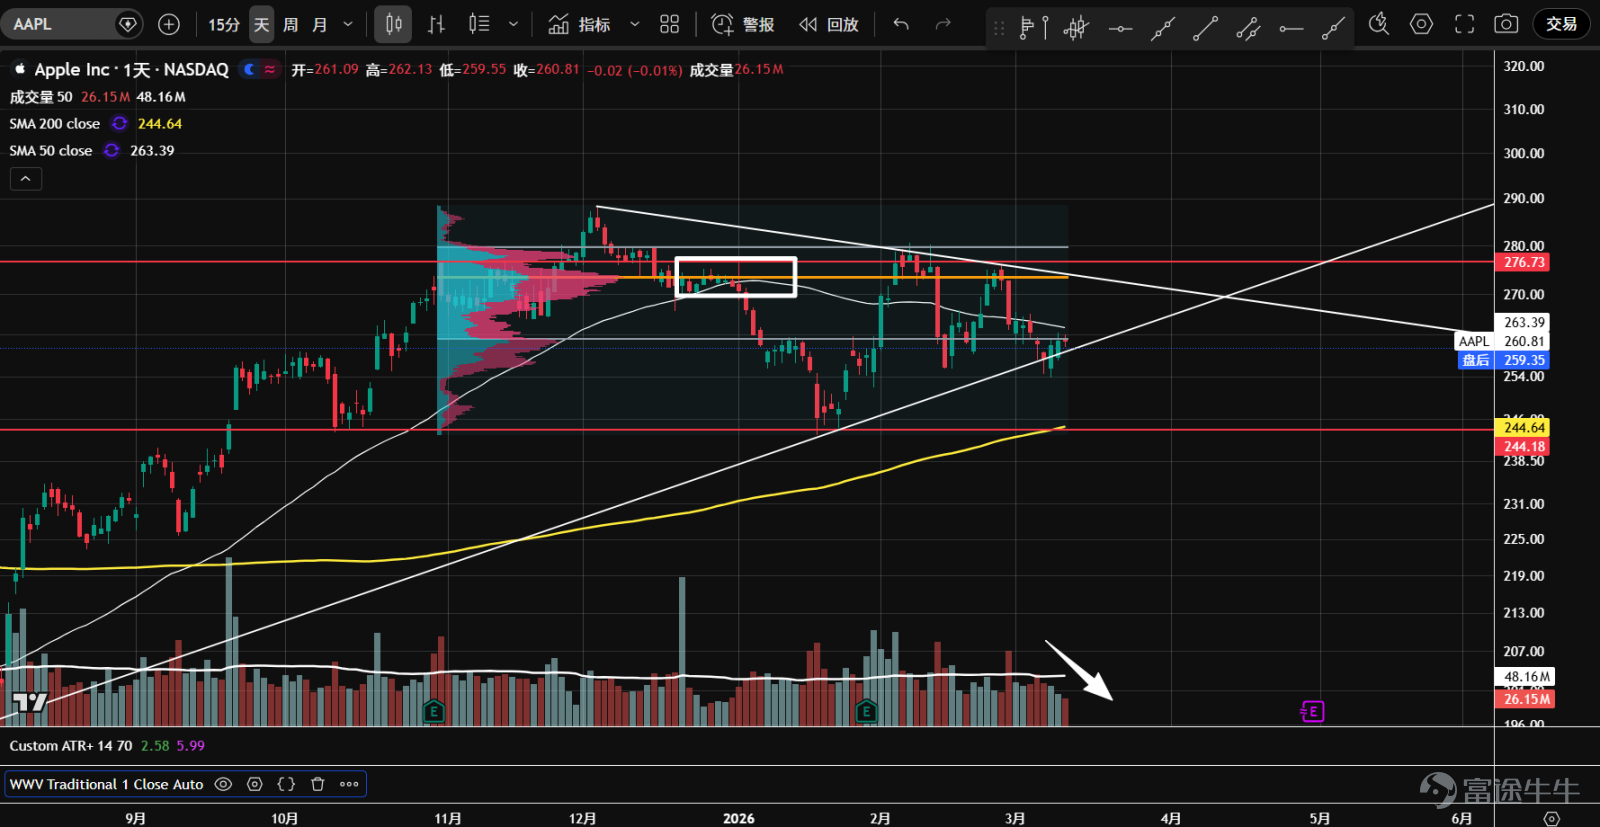1600x827 pixels.
Task: Click the red 244.18 price label
Action: point(1524,447)
